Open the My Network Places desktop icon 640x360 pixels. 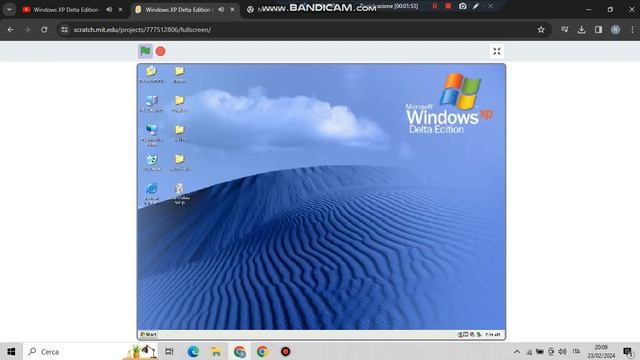click(151, 135)
